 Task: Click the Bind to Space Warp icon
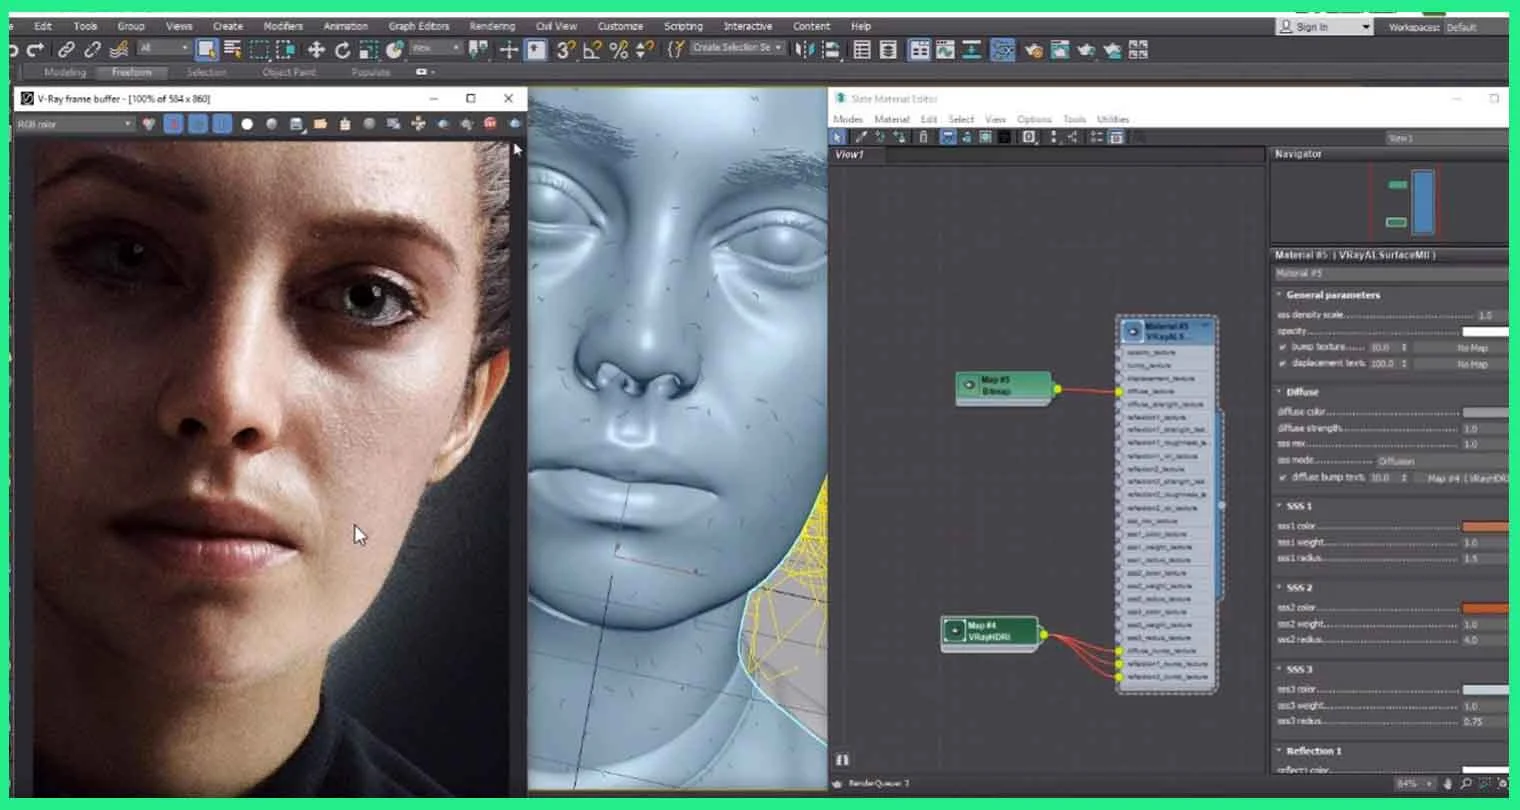coord(119,49)
